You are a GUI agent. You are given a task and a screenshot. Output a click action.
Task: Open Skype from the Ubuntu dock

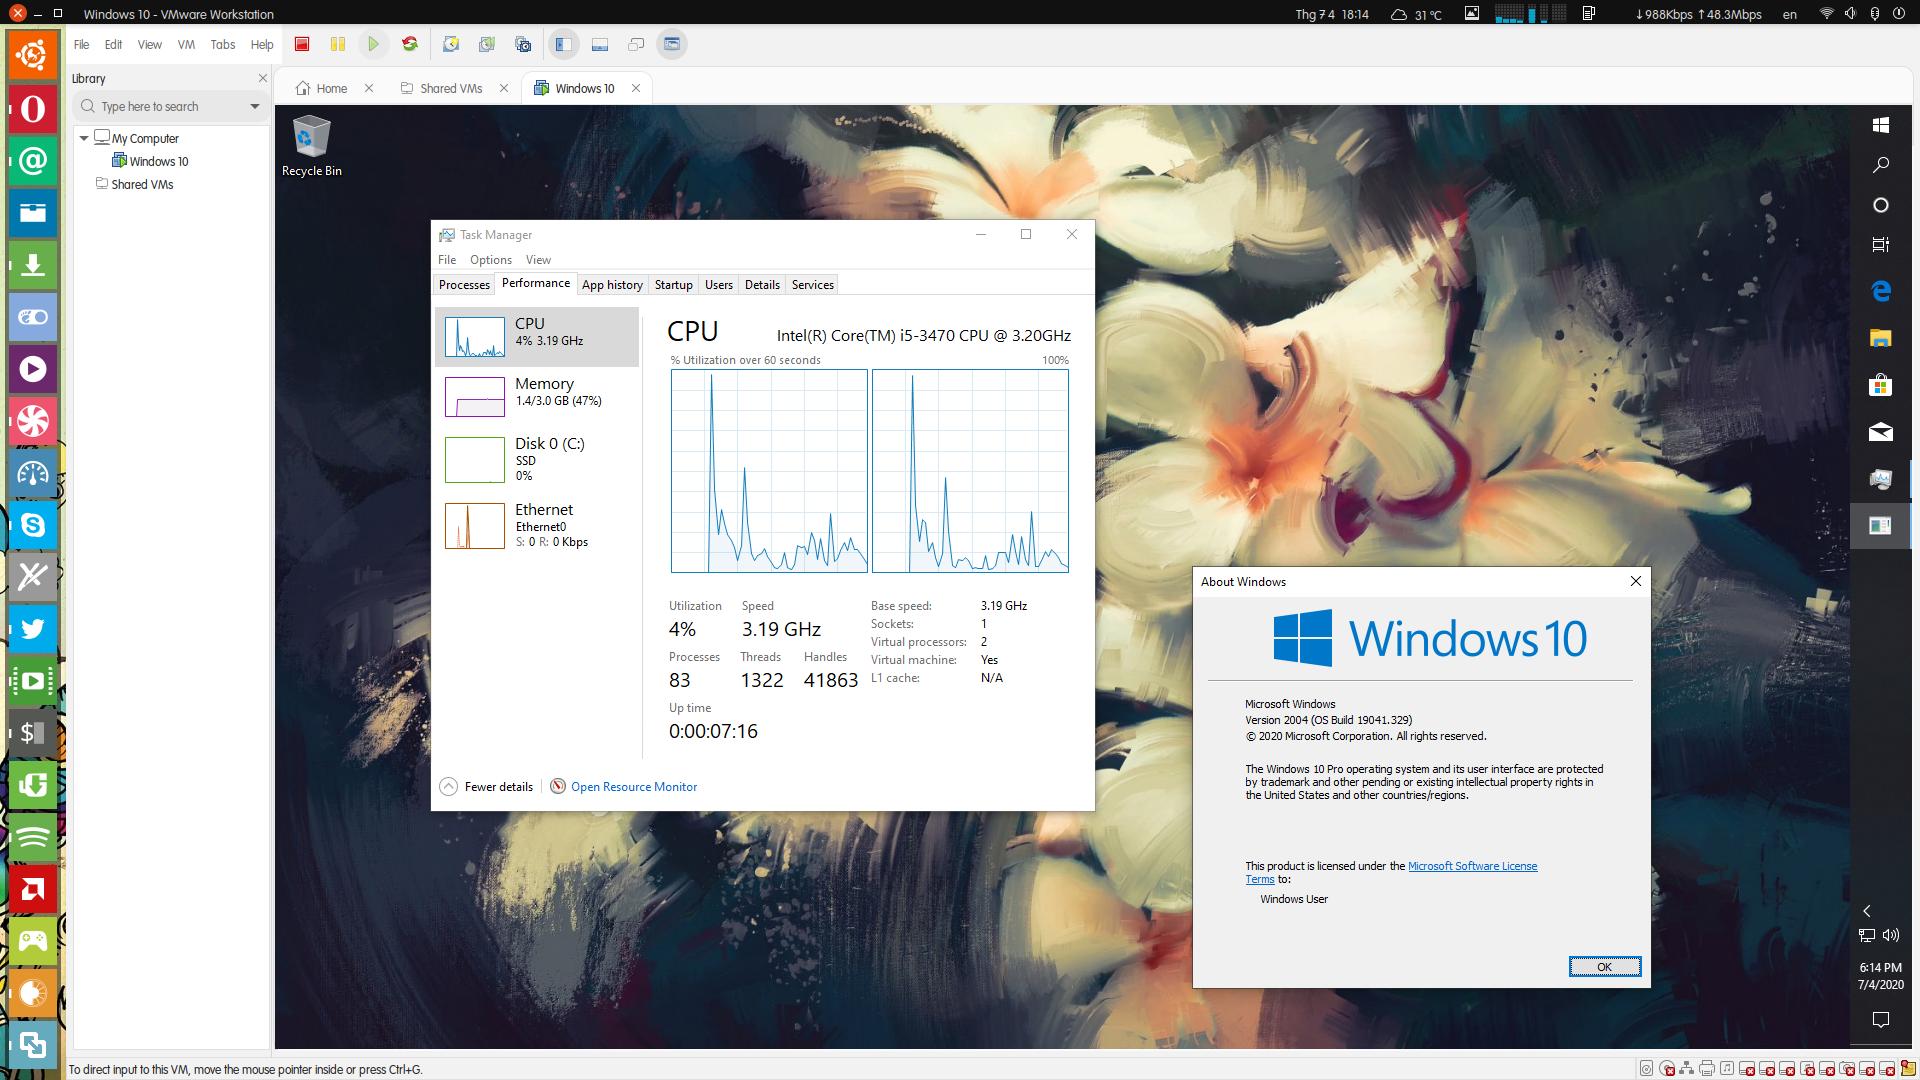click(32, 524)
